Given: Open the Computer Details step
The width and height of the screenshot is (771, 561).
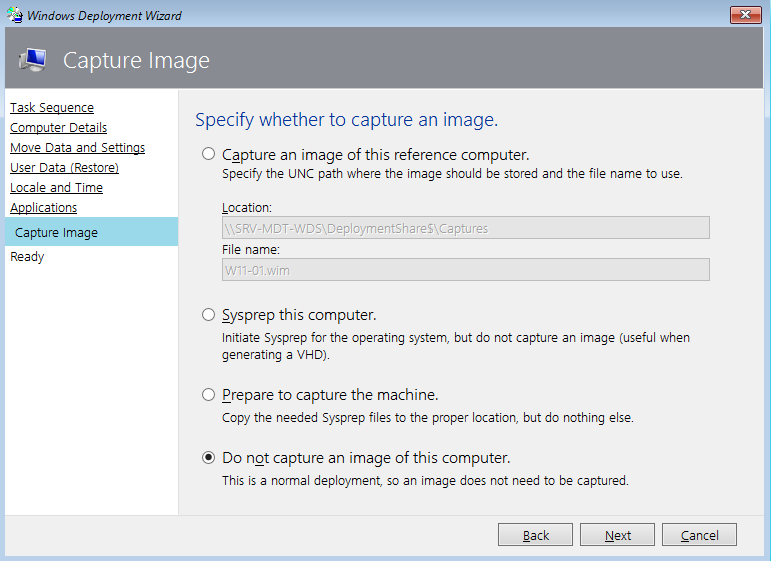Looking at the screenshot, I should 59,127.
